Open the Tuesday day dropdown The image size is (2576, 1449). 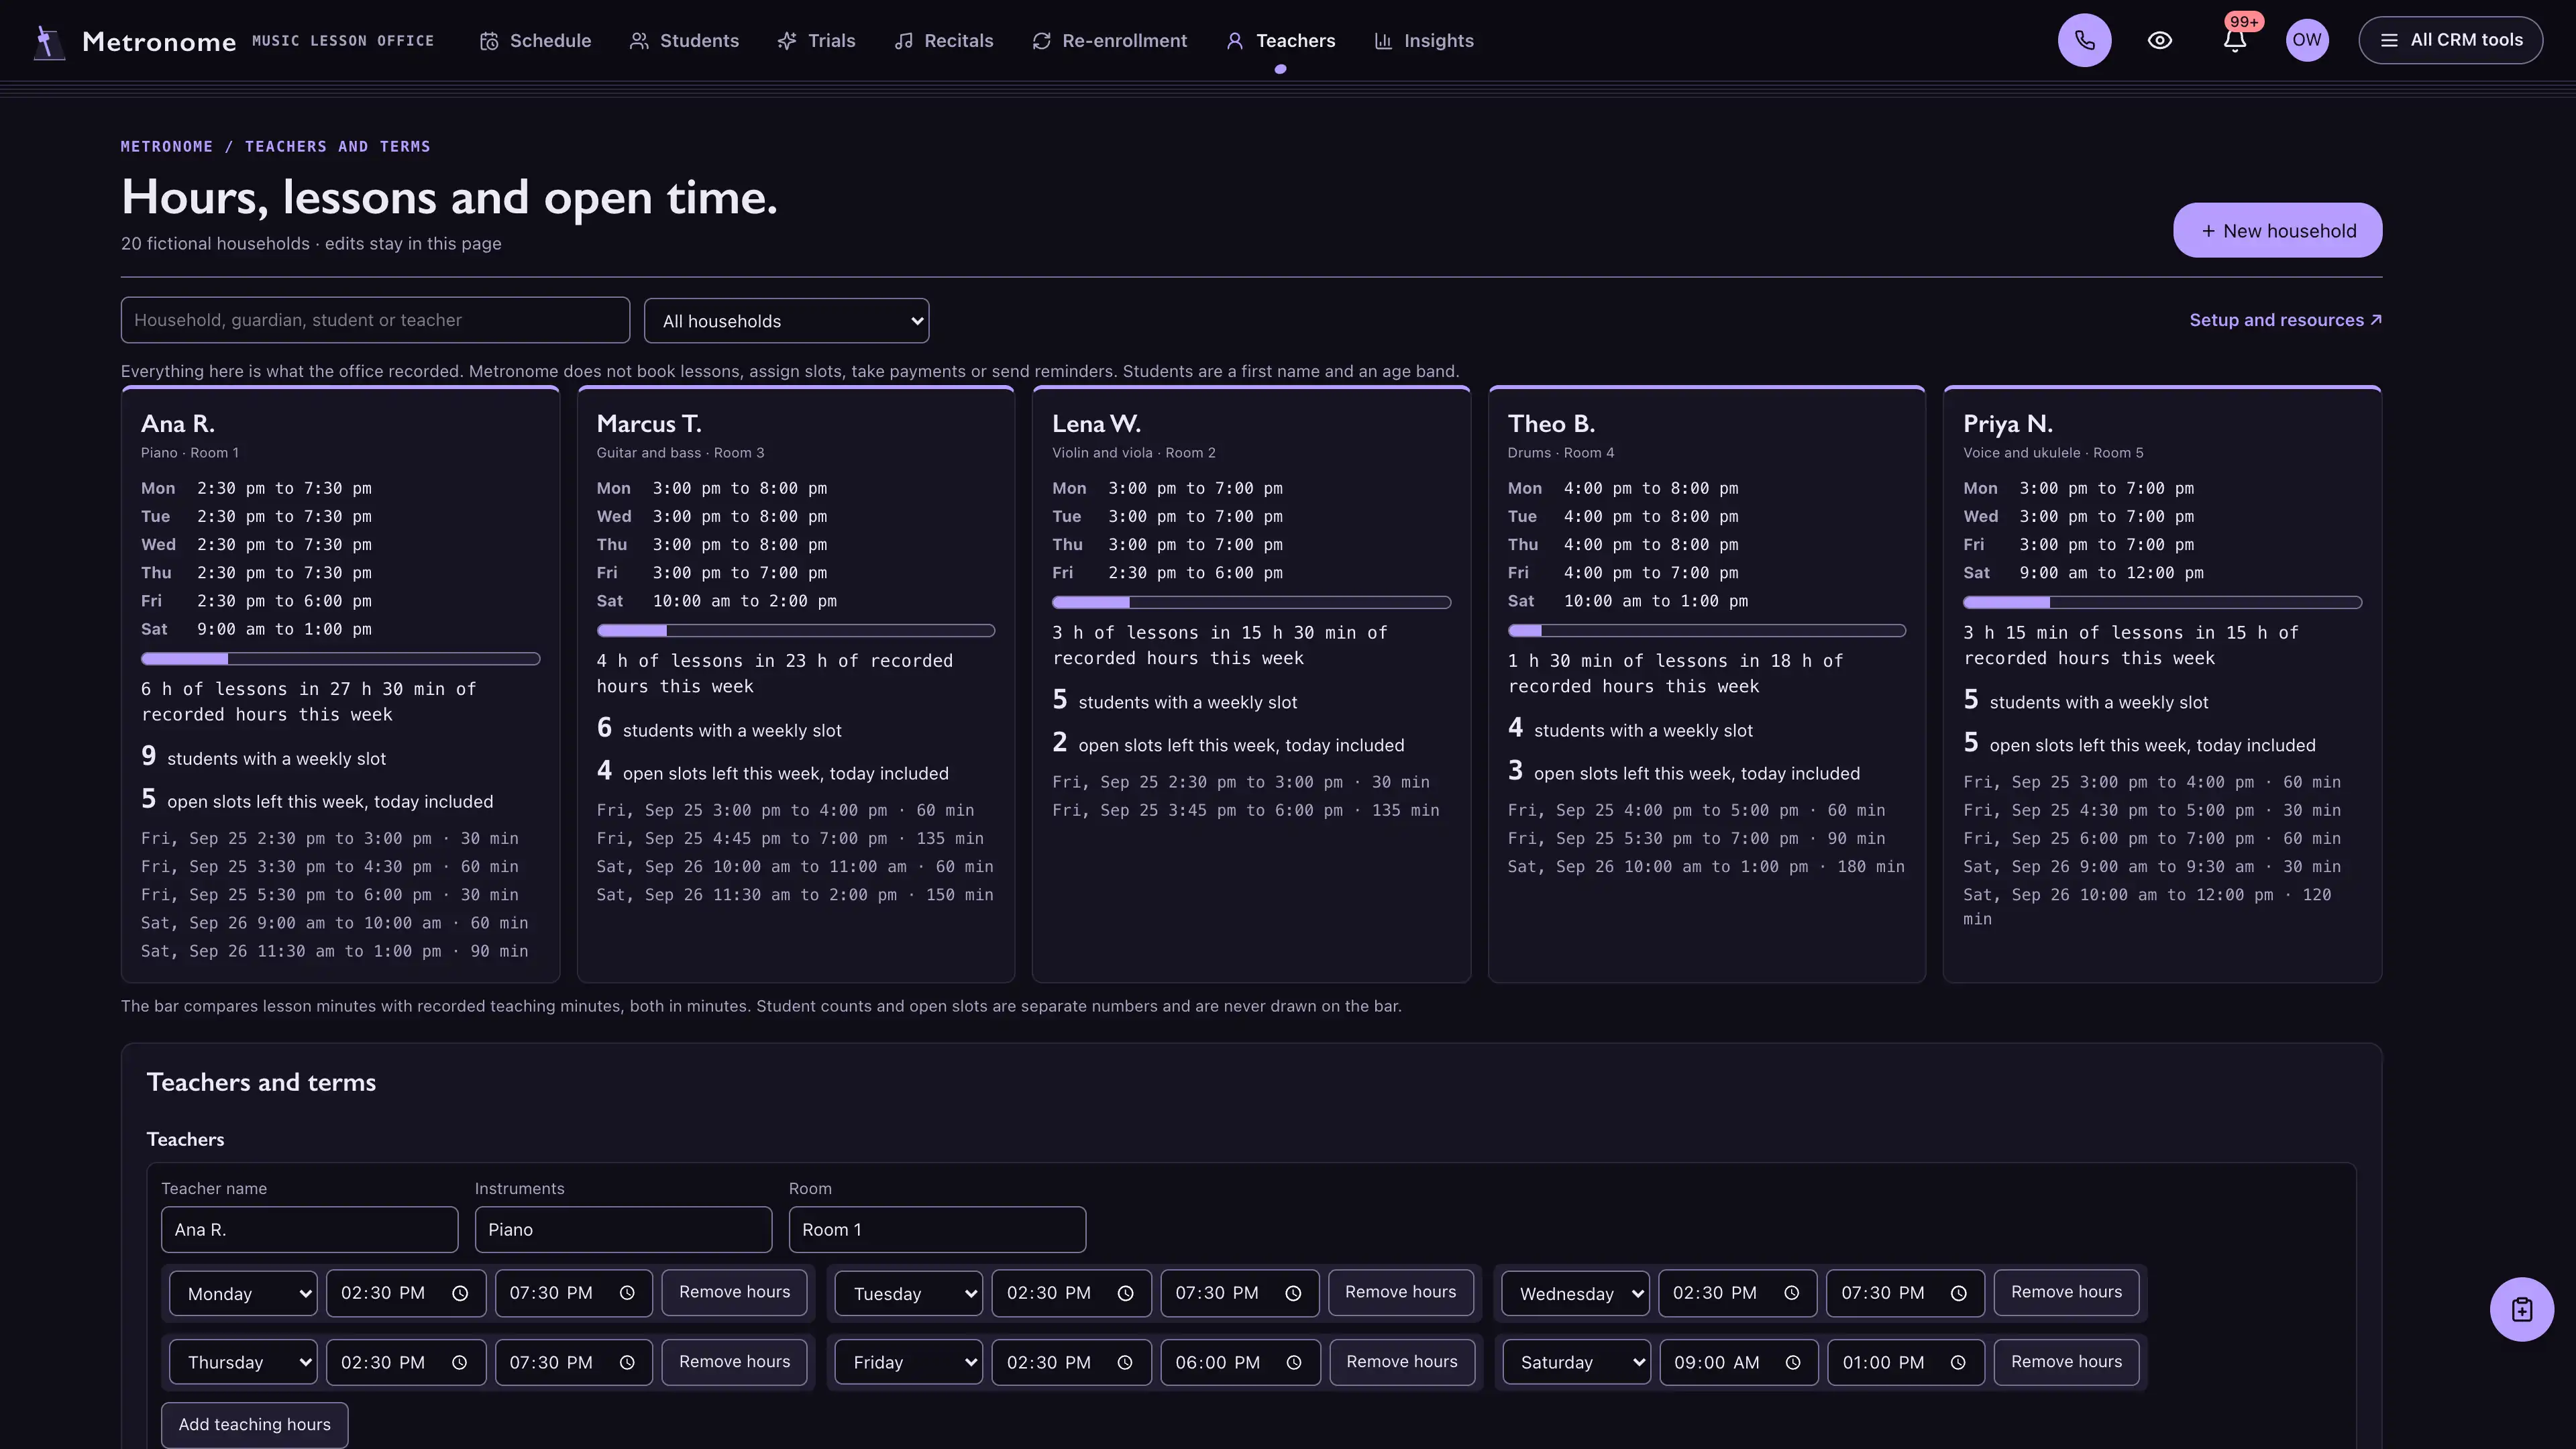(909, 1293)
